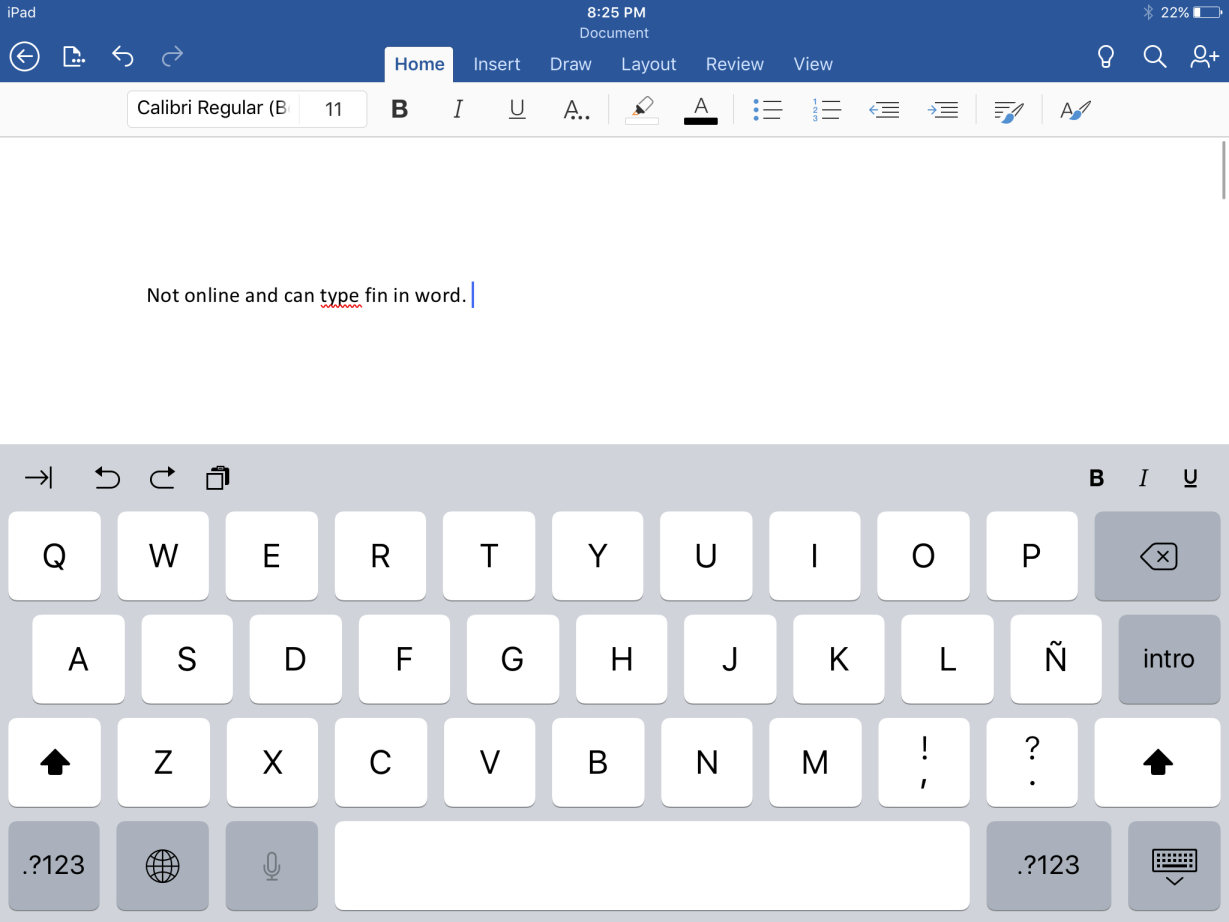This screenshot has height=922, width=1229.
Task: Tap the 8:25 PM clock
Action: coord(616,12)
